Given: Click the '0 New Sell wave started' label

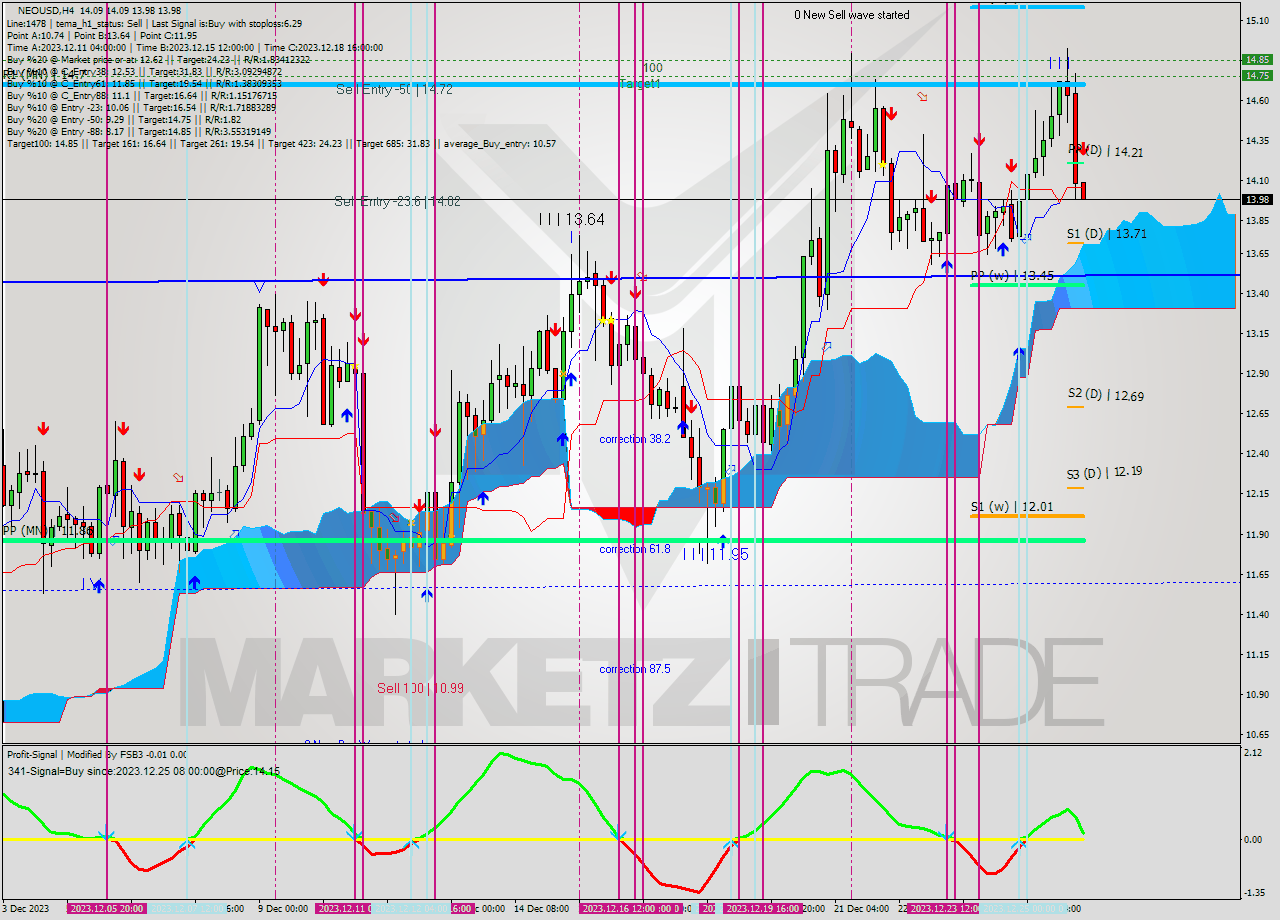Looking at the screenshot, I should point(852,15).
